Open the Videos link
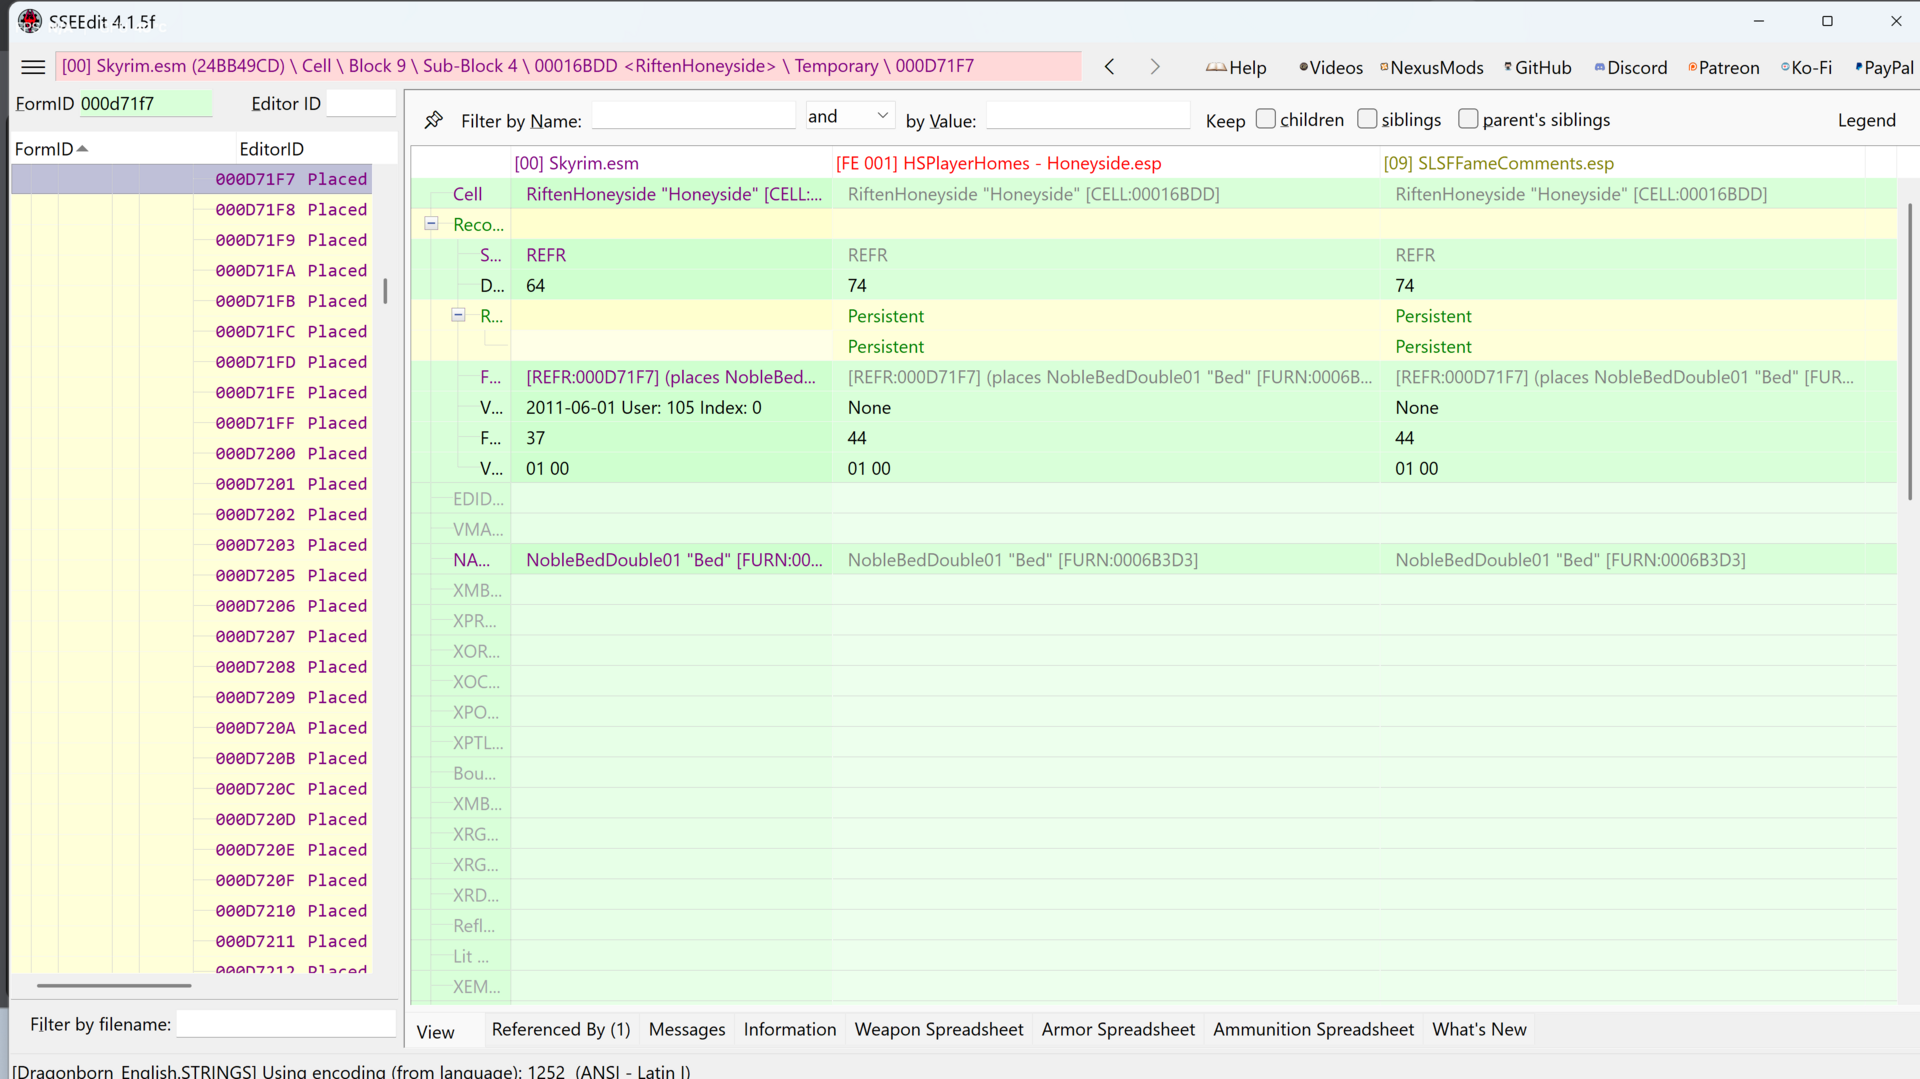This screenshot has width=1920, height=1079. click(1331, 67)
